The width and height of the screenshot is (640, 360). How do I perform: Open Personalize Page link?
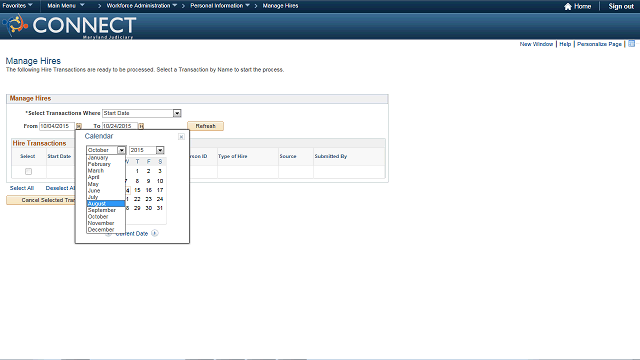pos(599,44)
